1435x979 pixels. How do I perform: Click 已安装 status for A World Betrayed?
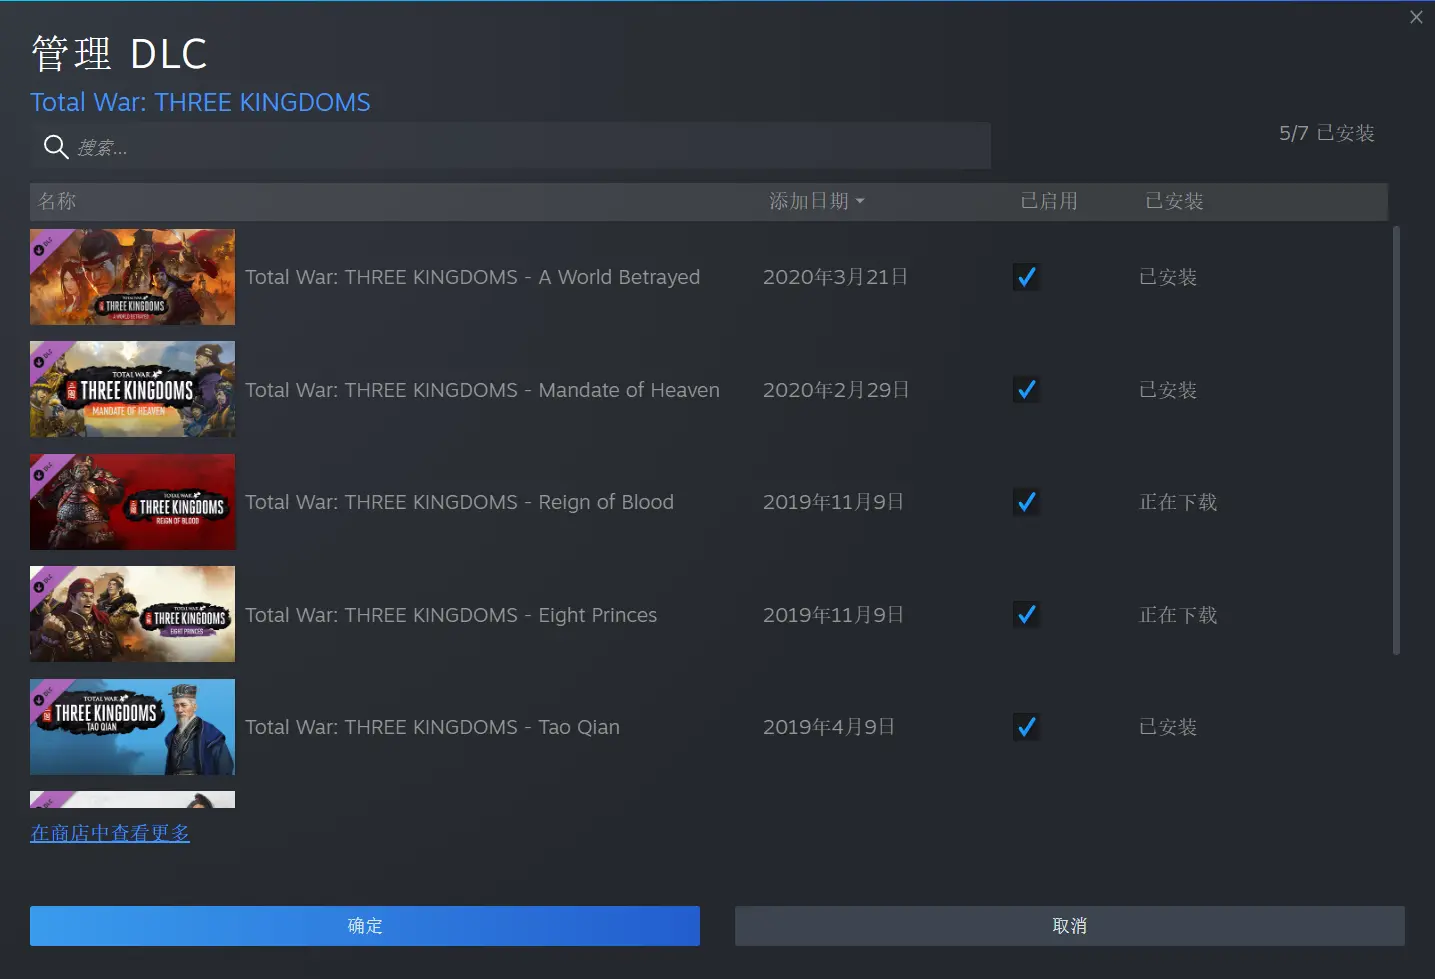(1168, 277)
